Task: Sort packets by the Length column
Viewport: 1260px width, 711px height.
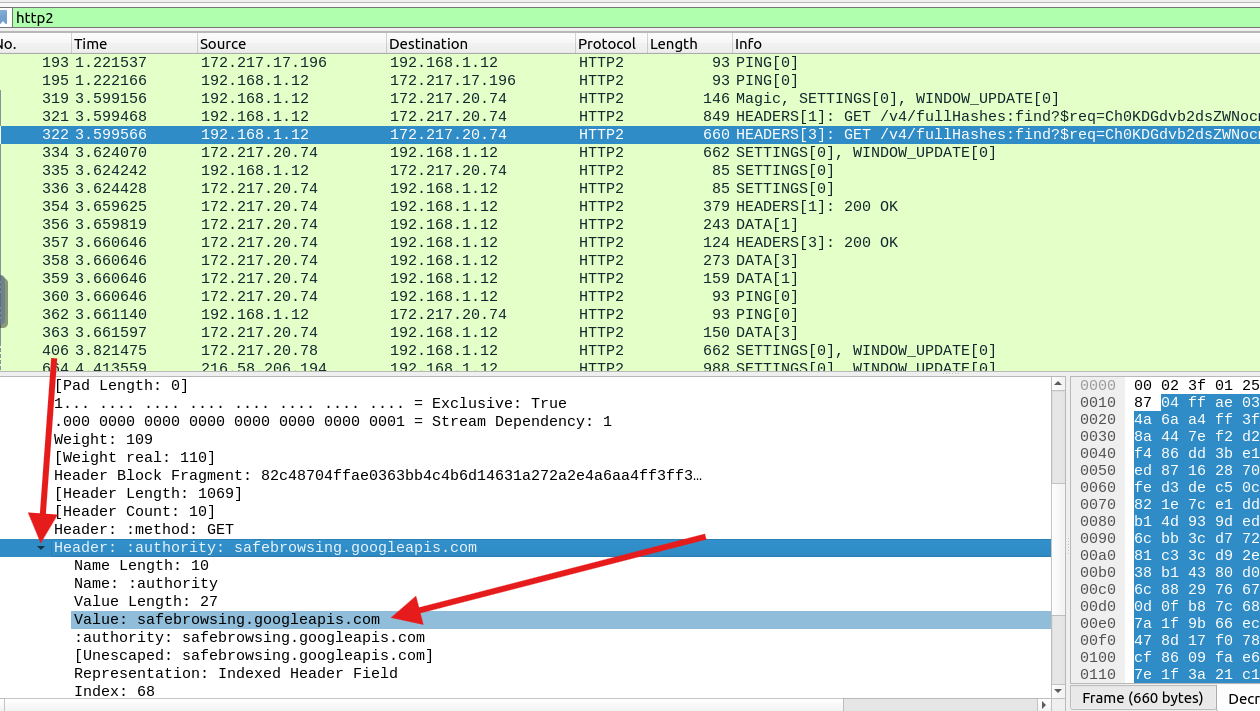Action: 689,44
